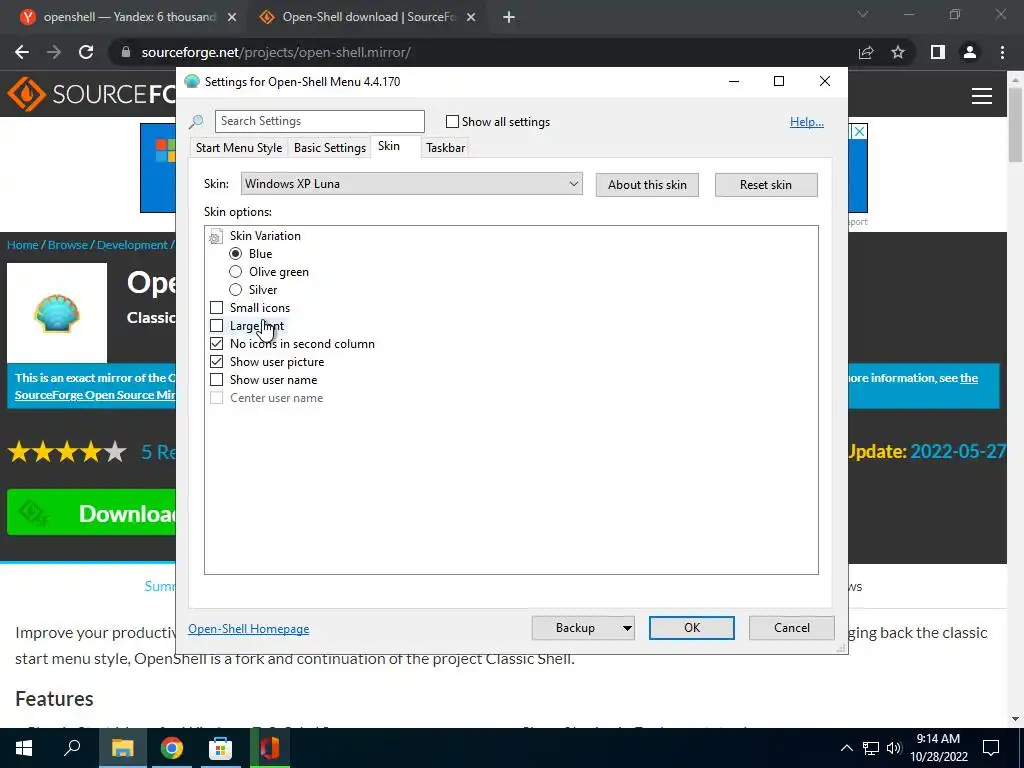
Task: Open Chrome side panel icon
Action: [938, 52]
